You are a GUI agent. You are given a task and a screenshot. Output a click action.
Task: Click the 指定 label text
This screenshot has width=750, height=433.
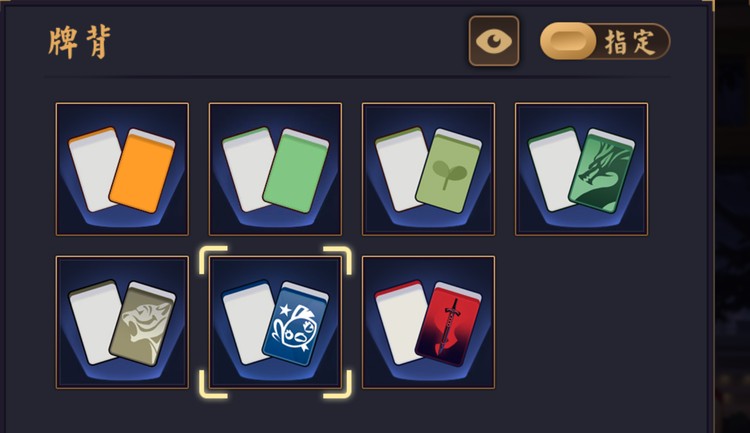tap(630, 42)
